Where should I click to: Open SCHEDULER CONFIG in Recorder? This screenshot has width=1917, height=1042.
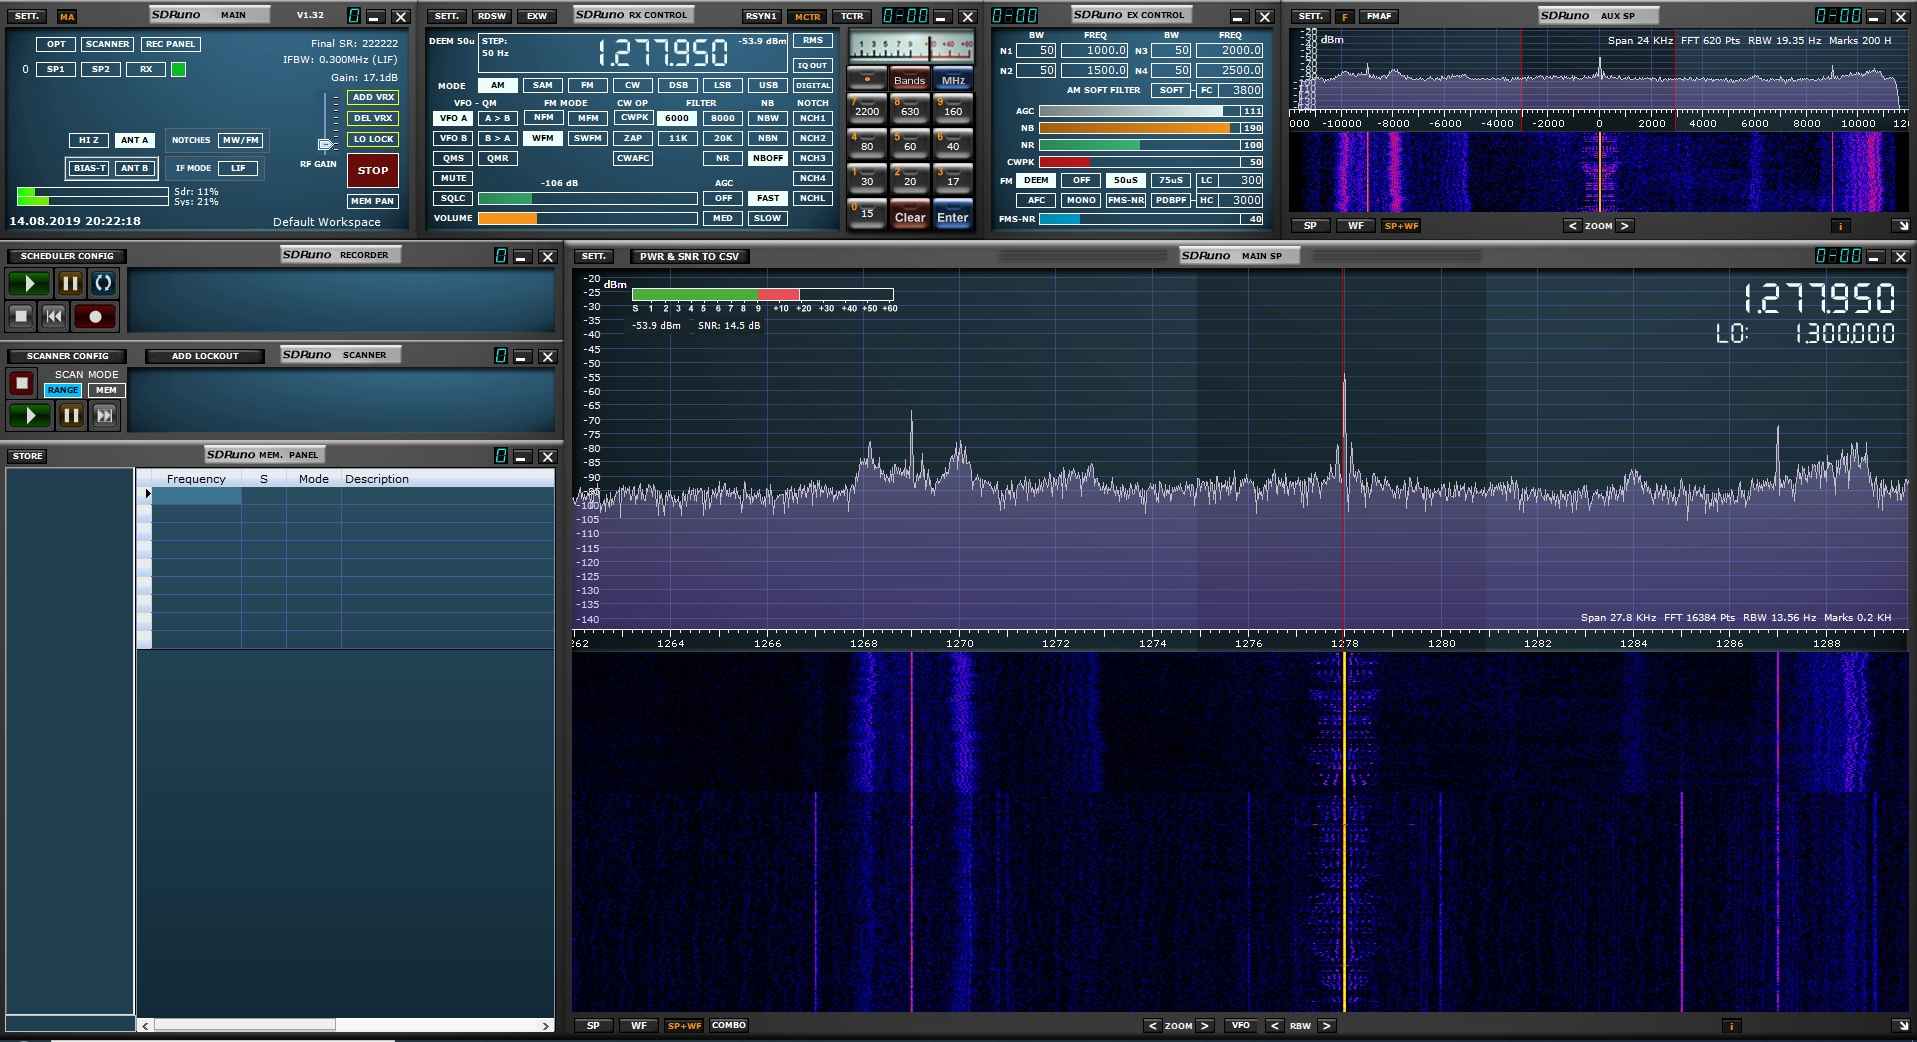[67, 256]
